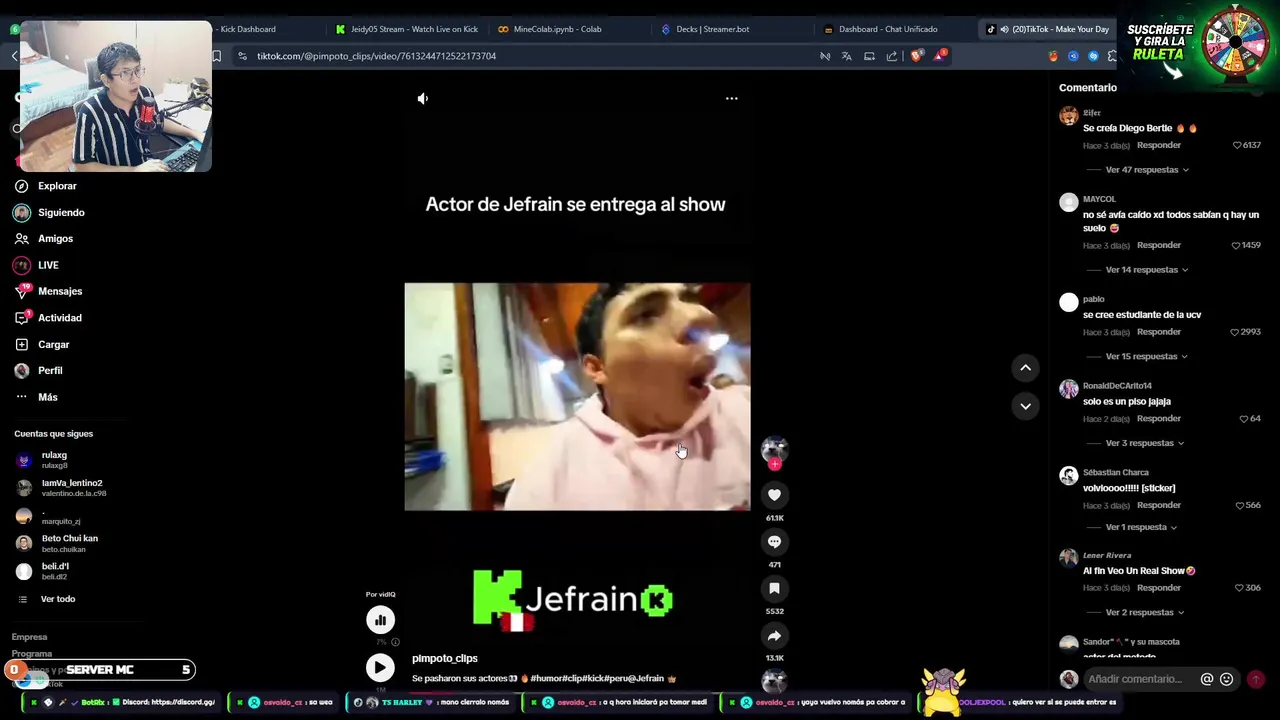Expand Ver 14 respuestas
1280x720 pixels.
tap(1147, 270)
